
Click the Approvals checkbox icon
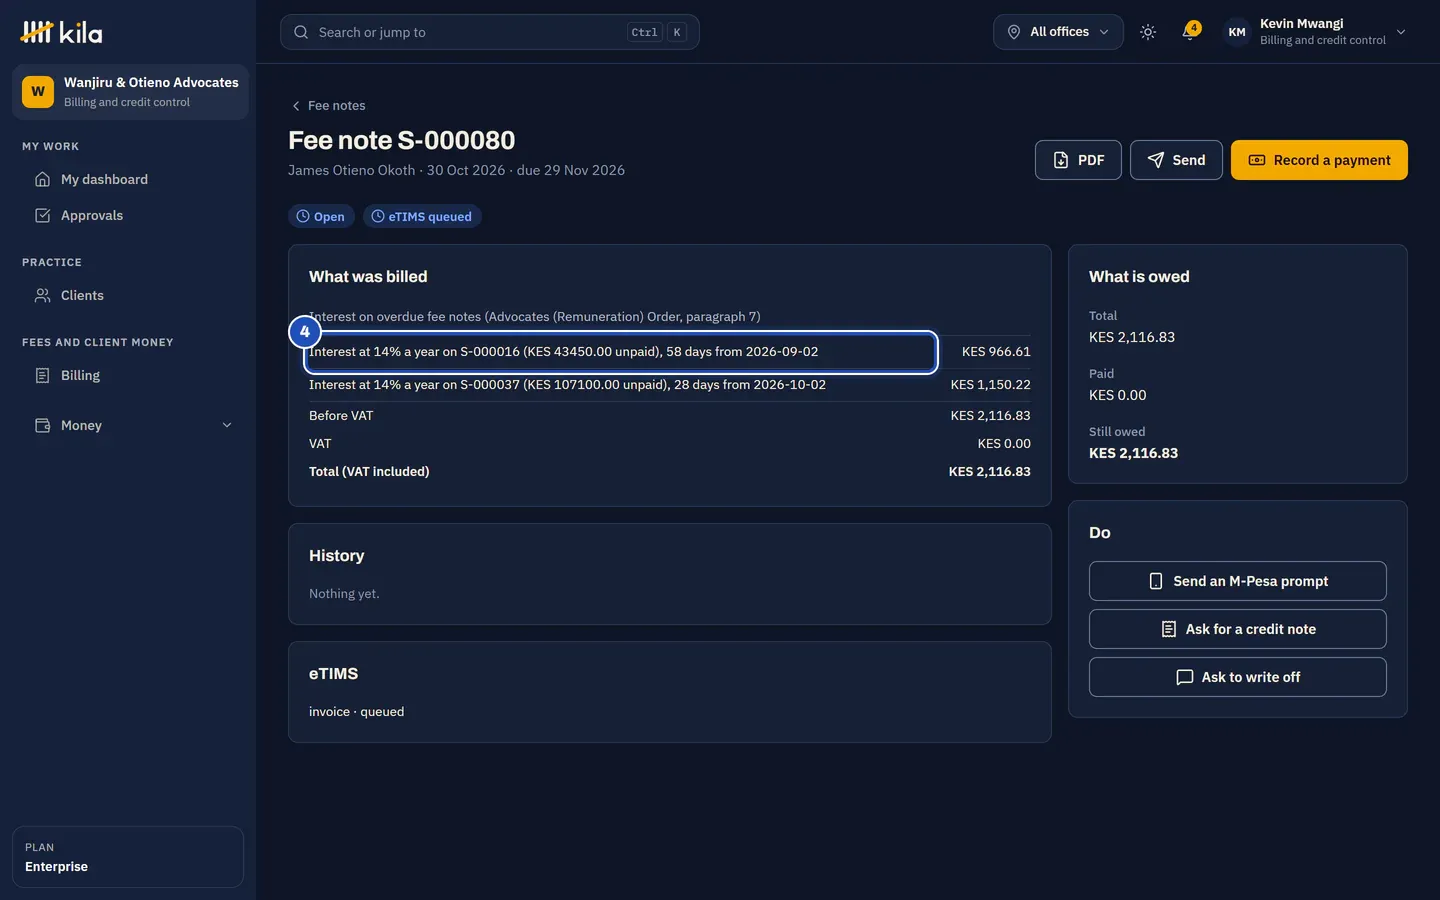pos(42,215)
